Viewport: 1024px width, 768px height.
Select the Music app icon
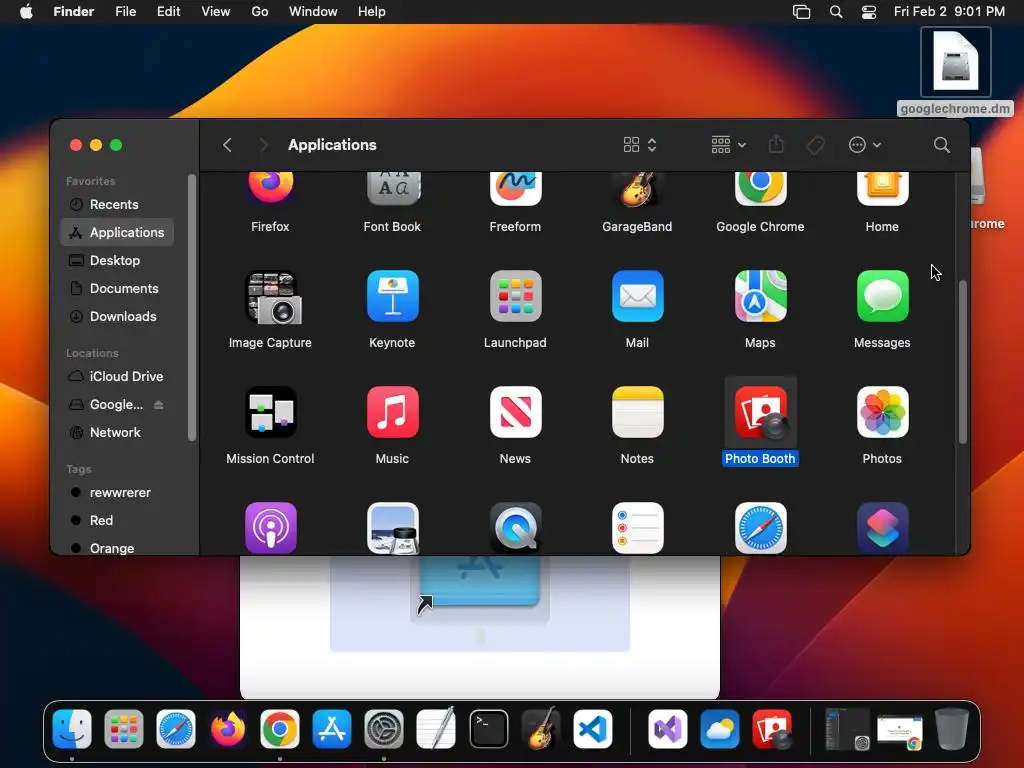pos(392,412)
